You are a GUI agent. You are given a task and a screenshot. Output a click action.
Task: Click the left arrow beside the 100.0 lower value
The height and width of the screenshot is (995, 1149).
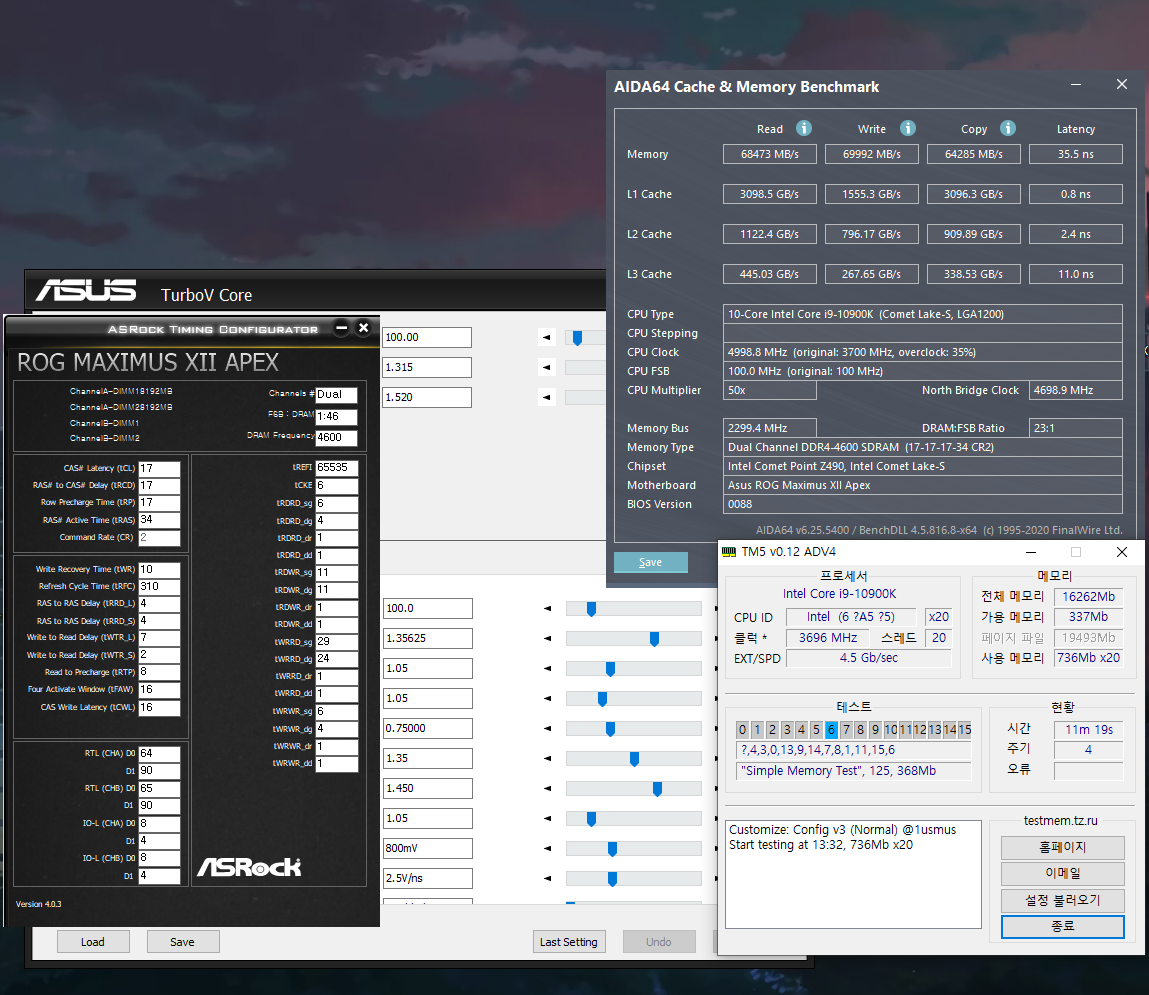click(x=547, y=608)
